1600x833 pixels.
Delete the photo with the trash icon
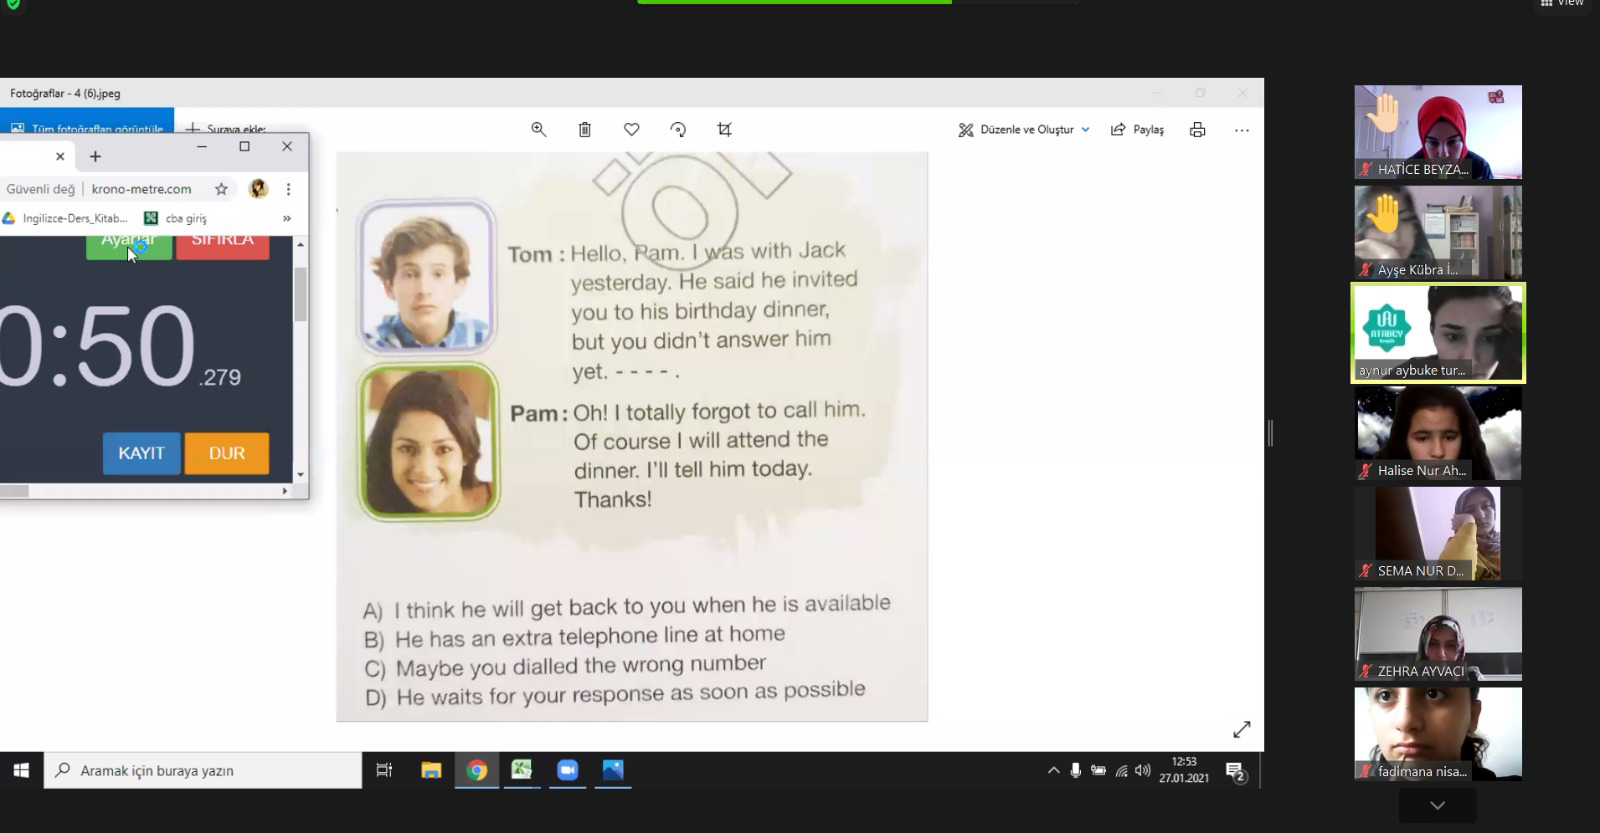[585, 129]
